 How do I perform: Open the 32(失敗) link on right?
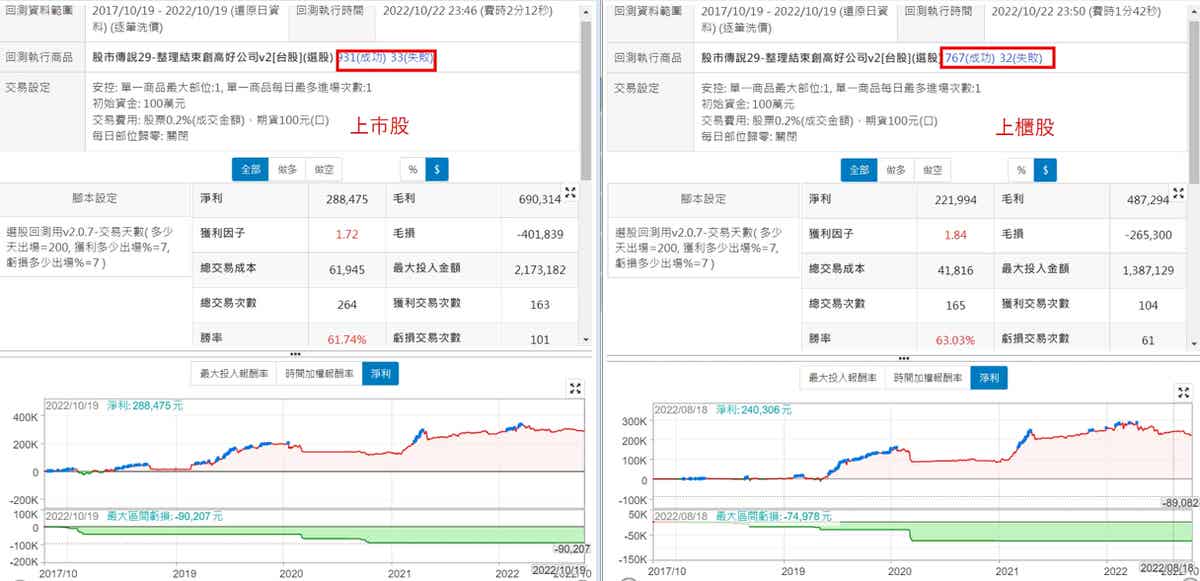(1022, 58)
